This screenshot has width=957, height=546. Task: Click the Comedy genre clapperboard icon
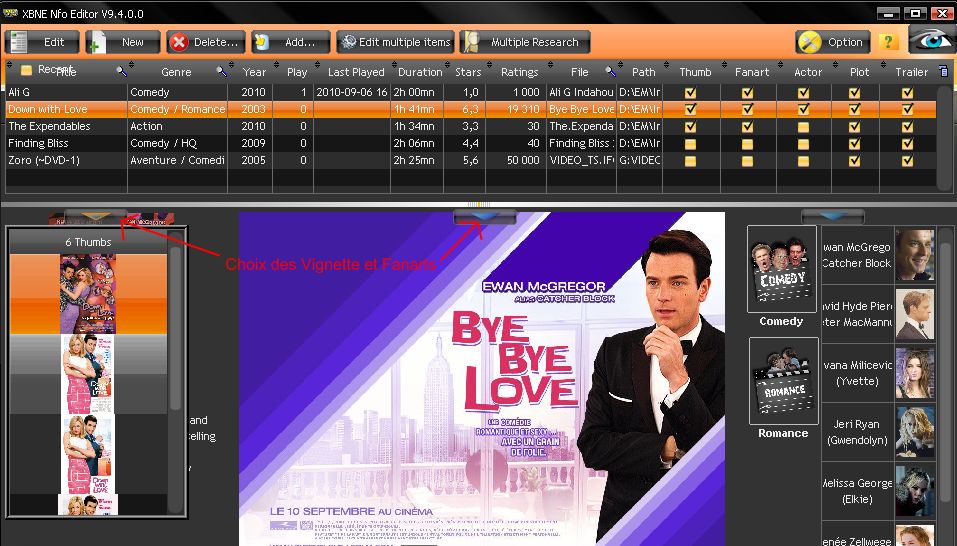coord(782,268)
